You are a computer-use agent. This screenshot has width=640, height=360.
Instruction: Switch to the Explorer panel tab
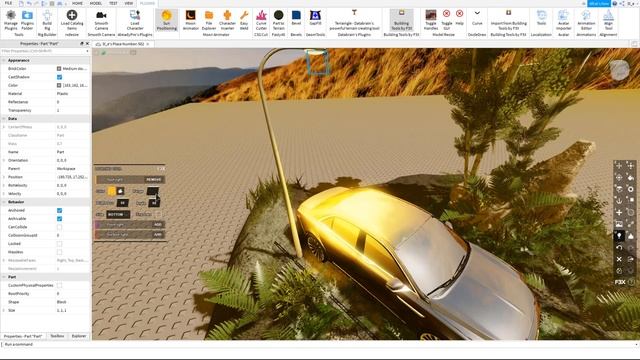pyautogui.click(x=79, y=336)
